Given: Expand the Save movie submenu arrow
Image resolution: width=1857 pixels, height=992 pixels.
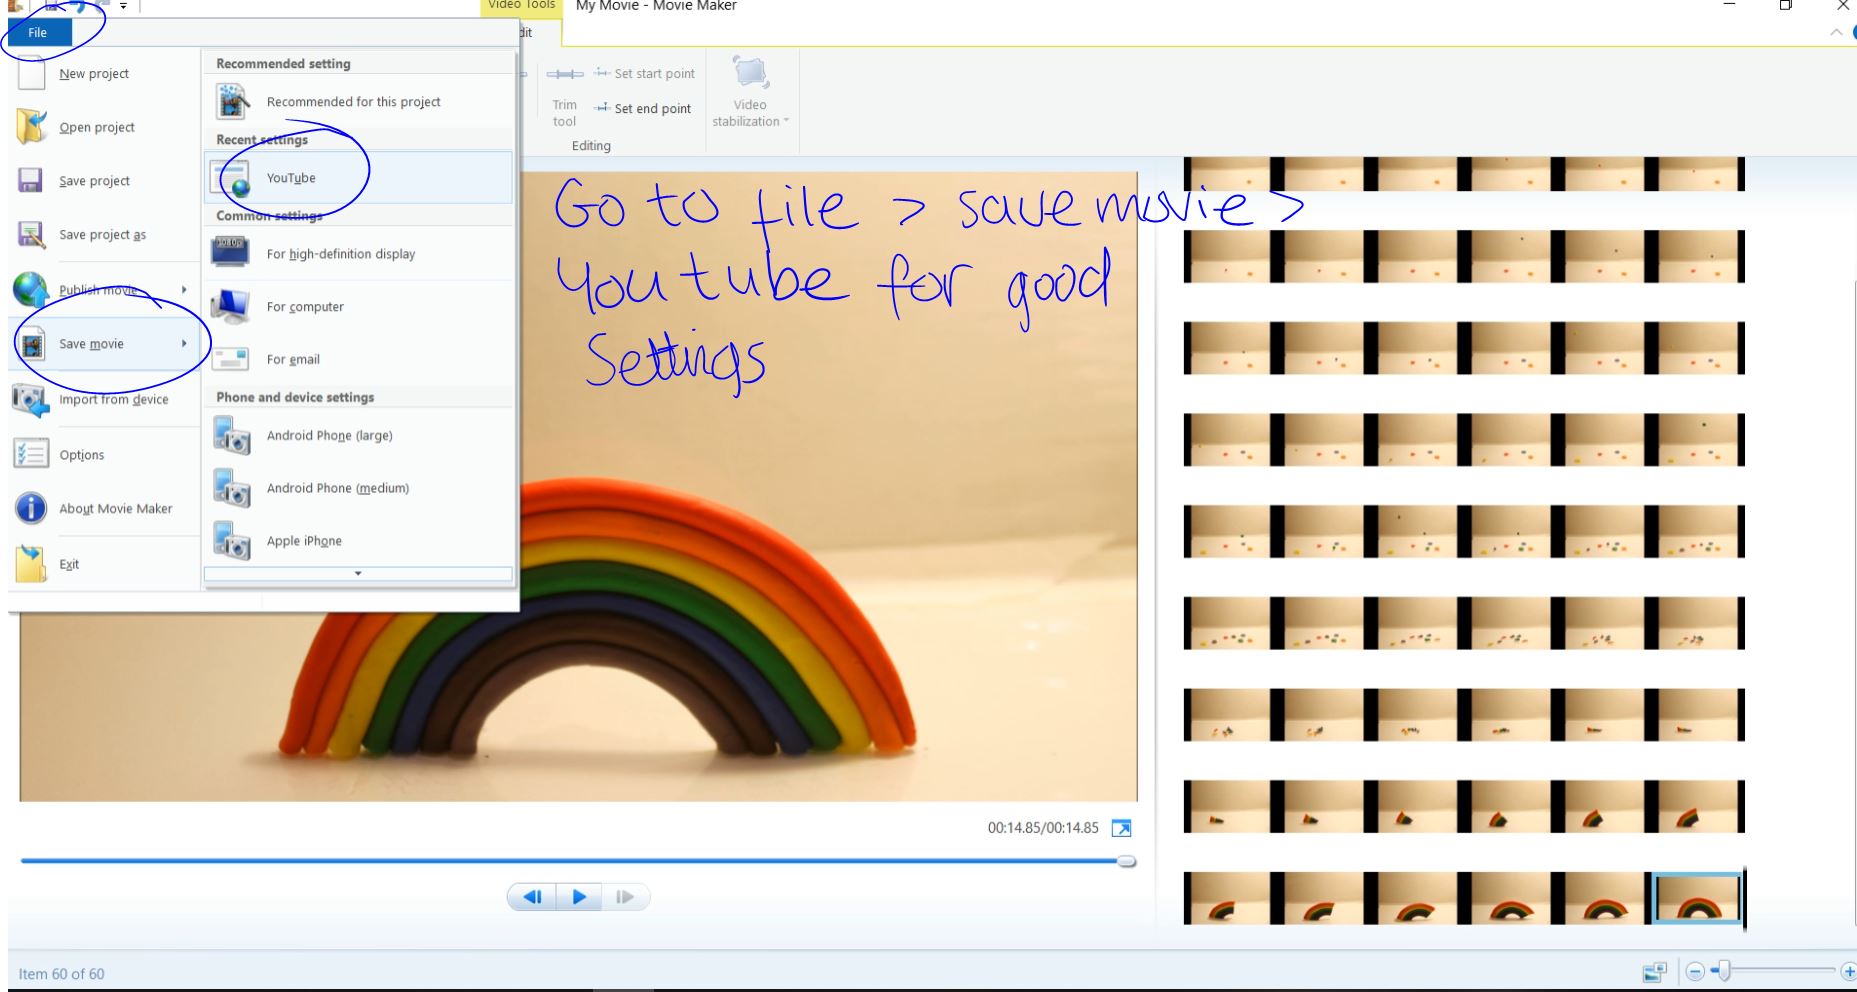Looking at the screenshot, I should [184, 343].
